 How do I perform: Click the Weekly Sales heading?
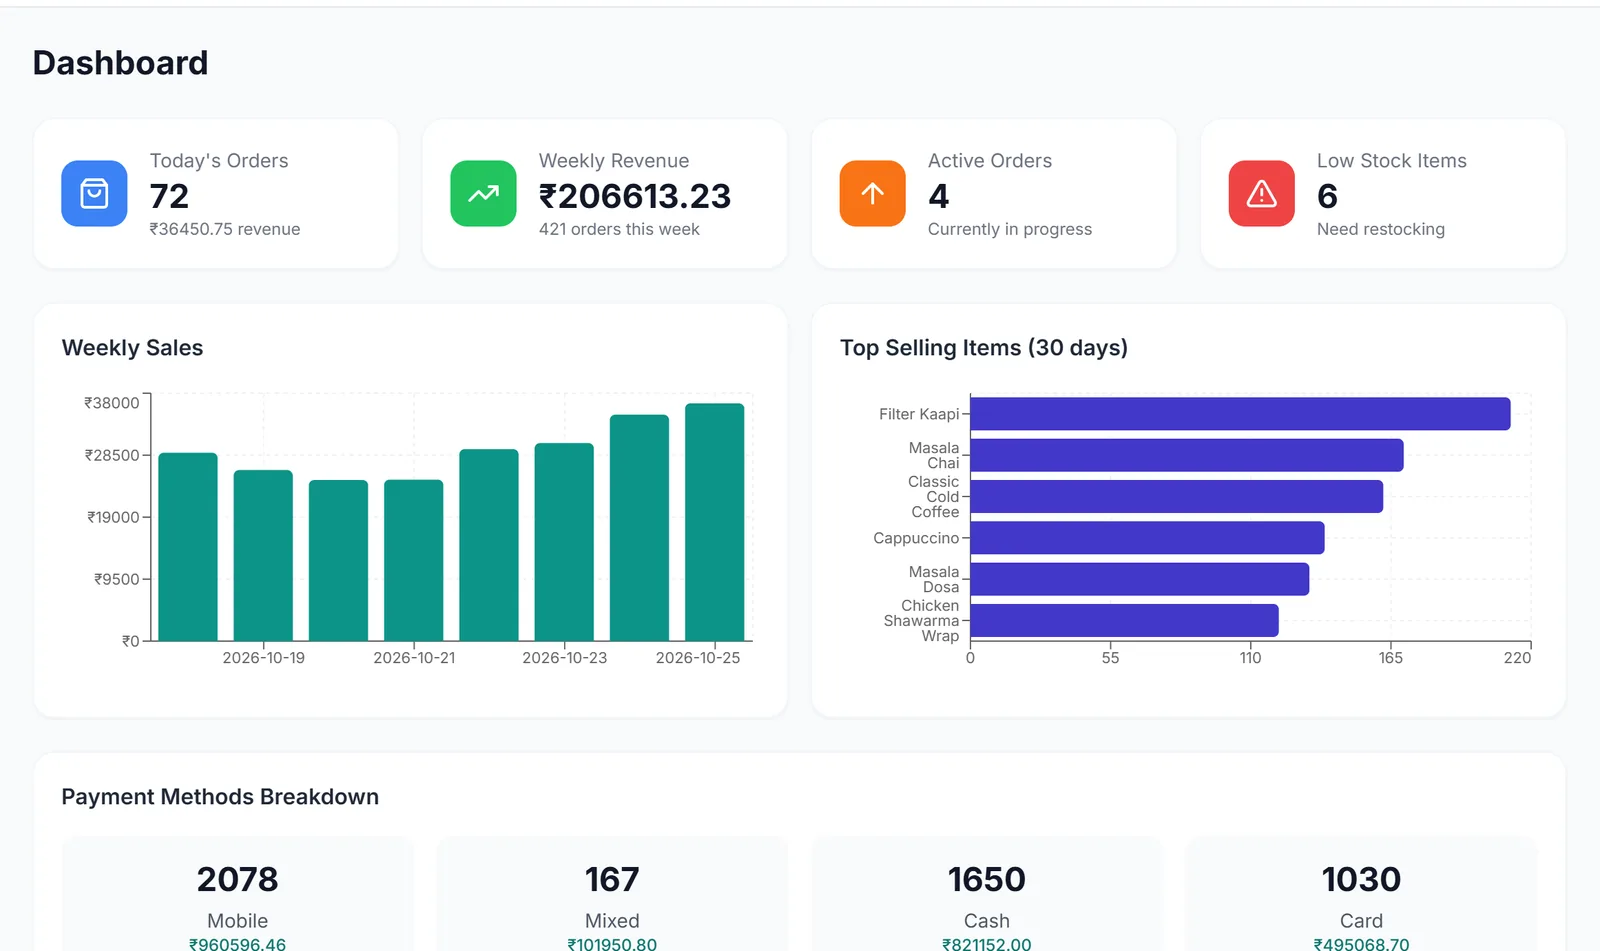coord(132,348)
